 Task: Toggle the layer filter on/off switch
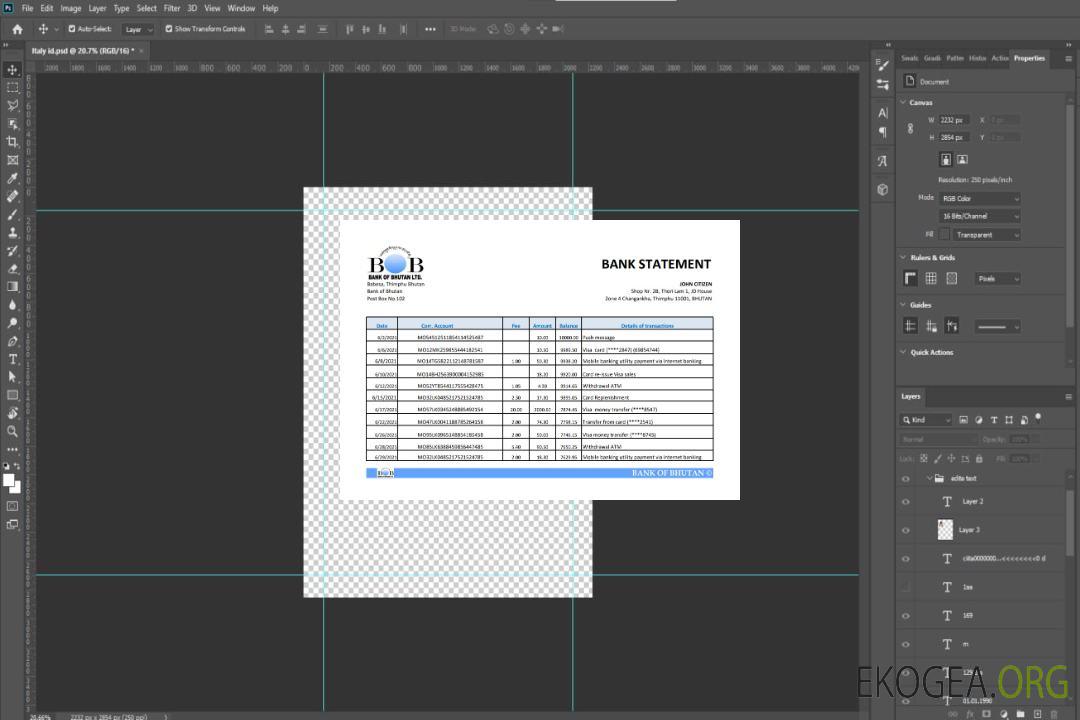(x=1038, y=418)
